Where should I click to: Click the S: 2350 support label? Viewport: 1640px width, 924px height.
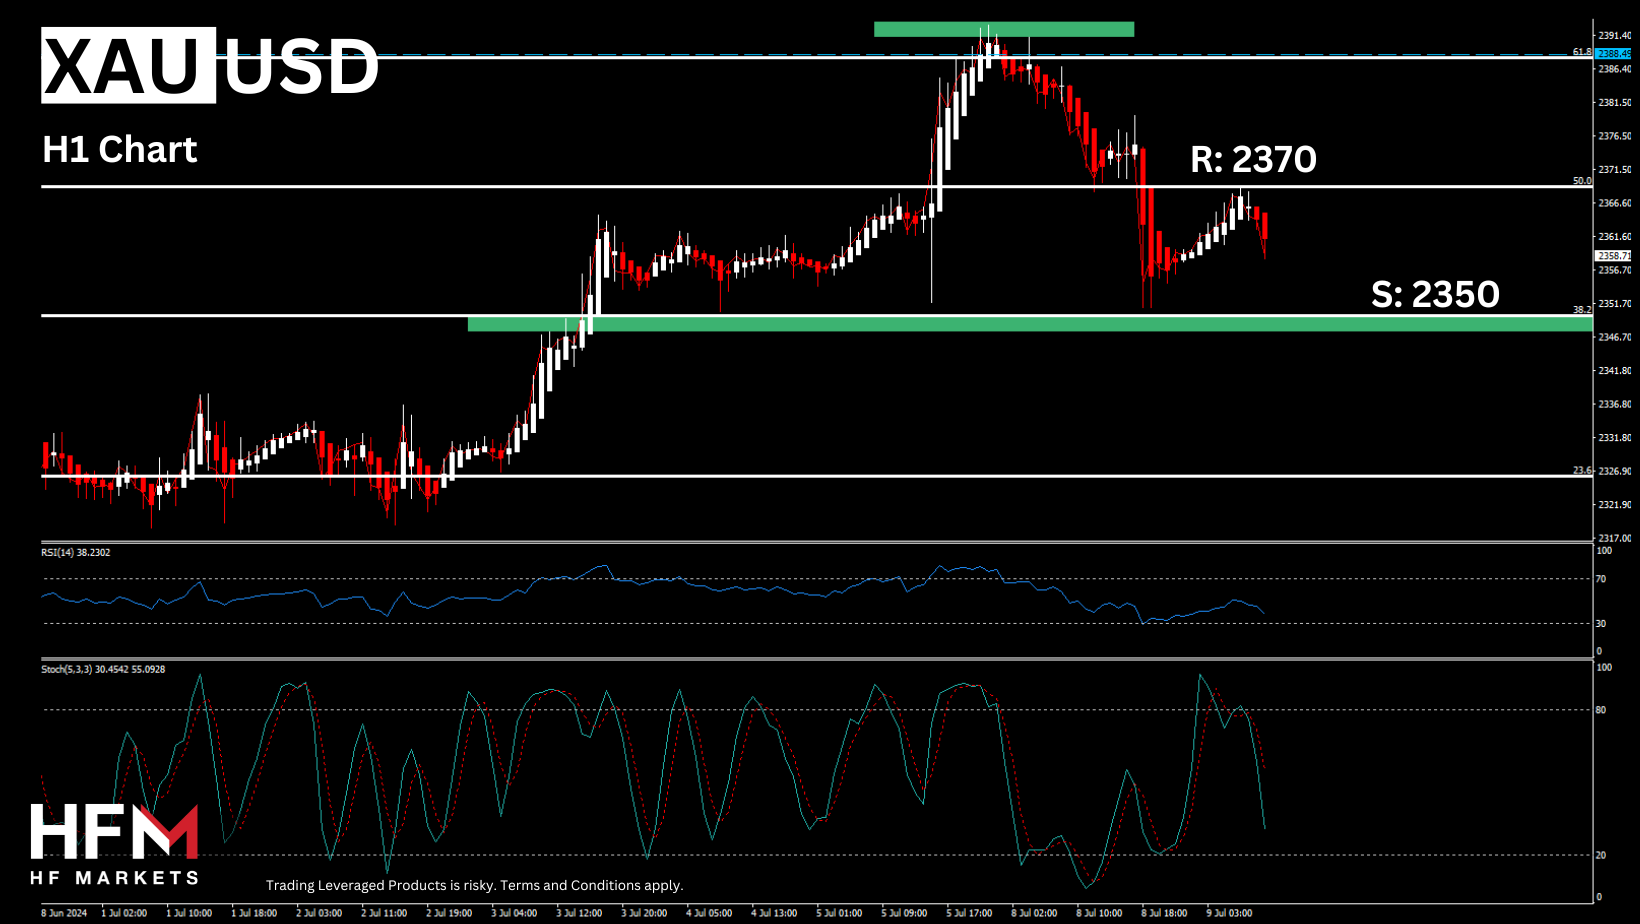[1435, 294]
